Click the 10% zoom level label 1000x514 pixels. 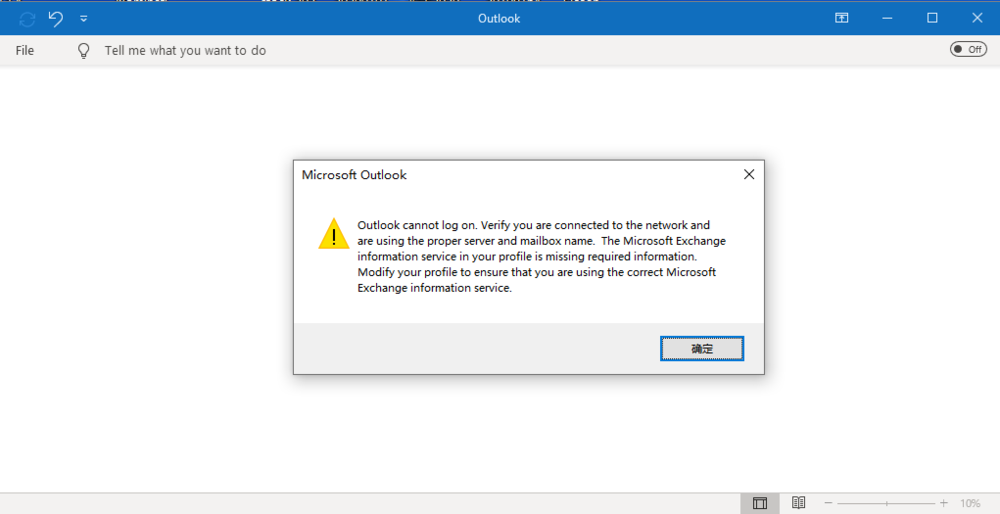tap(970, 503)
